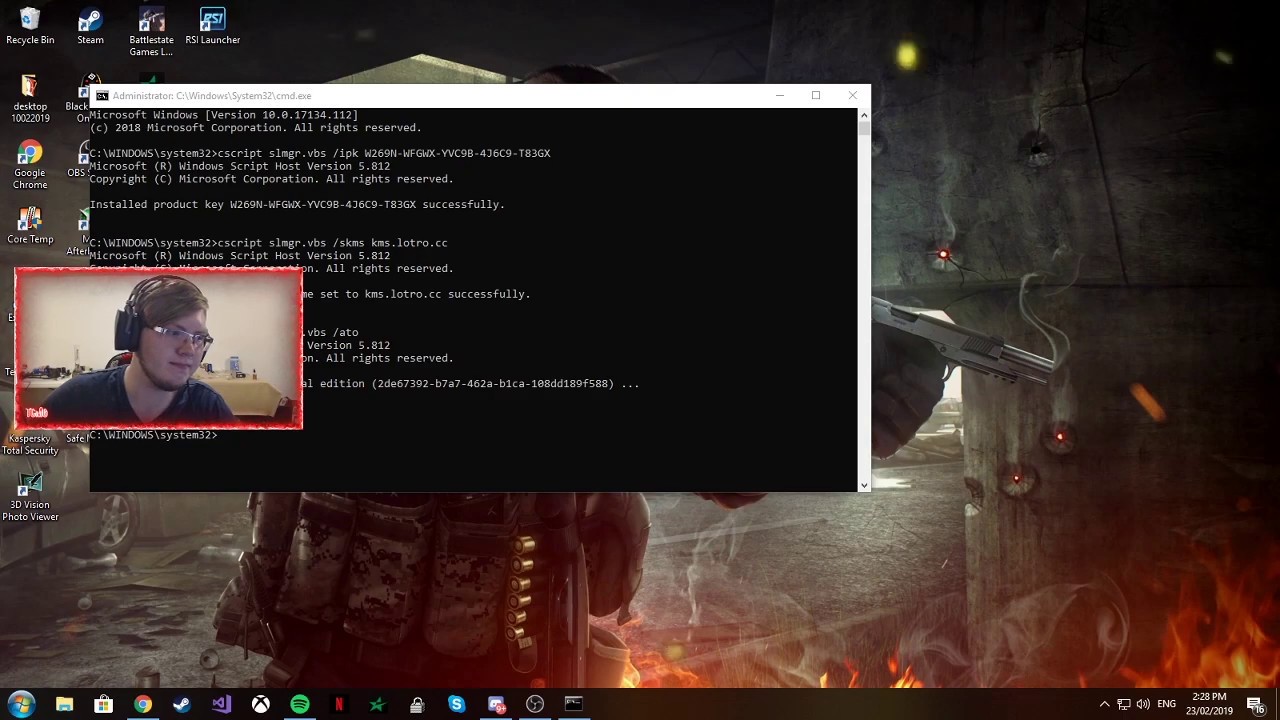Click the Administrator cmd.exe title bar text
The height and width of the screenshot is (720, 1280).
click(212, 96)
